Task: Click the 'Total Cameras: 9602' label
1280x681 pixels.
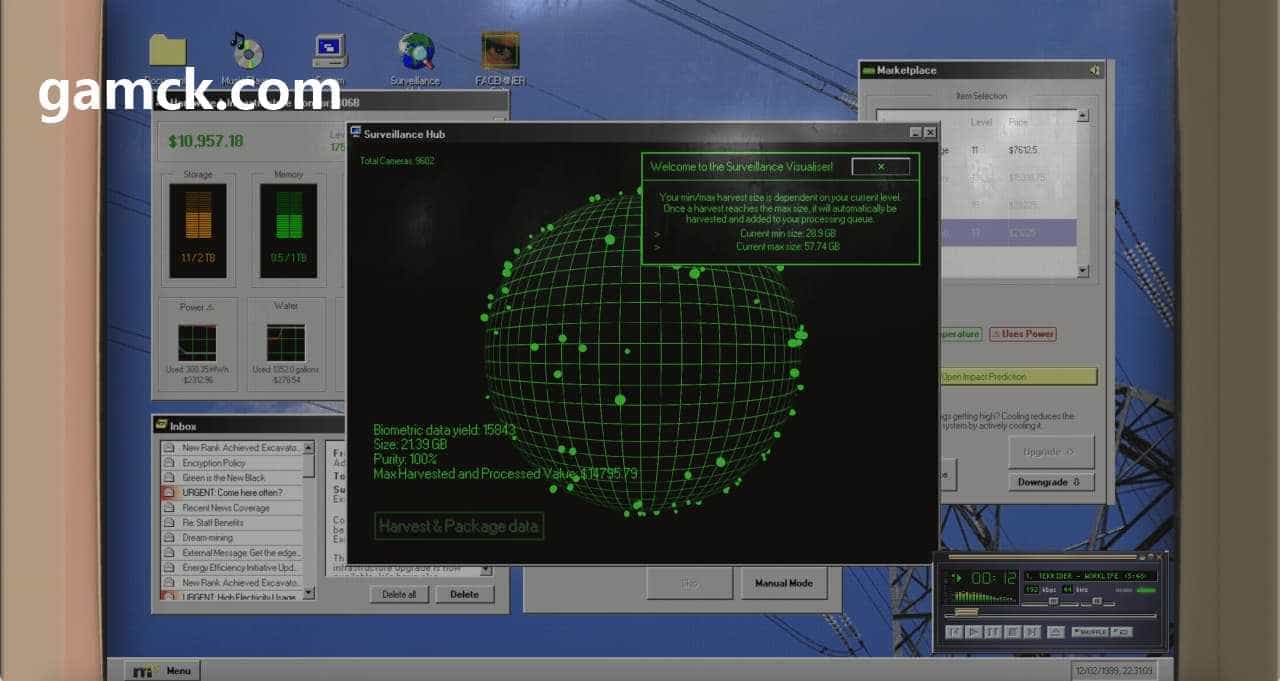Action: (x=397, y=161)
